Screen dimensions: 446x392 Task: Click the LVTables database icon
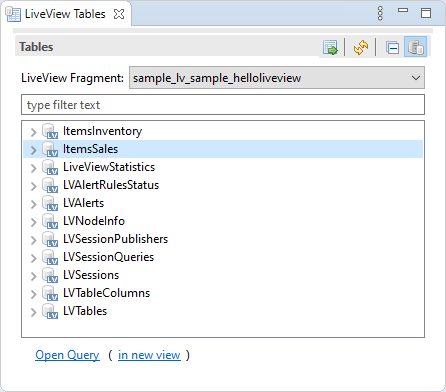[x=50, y=311]
